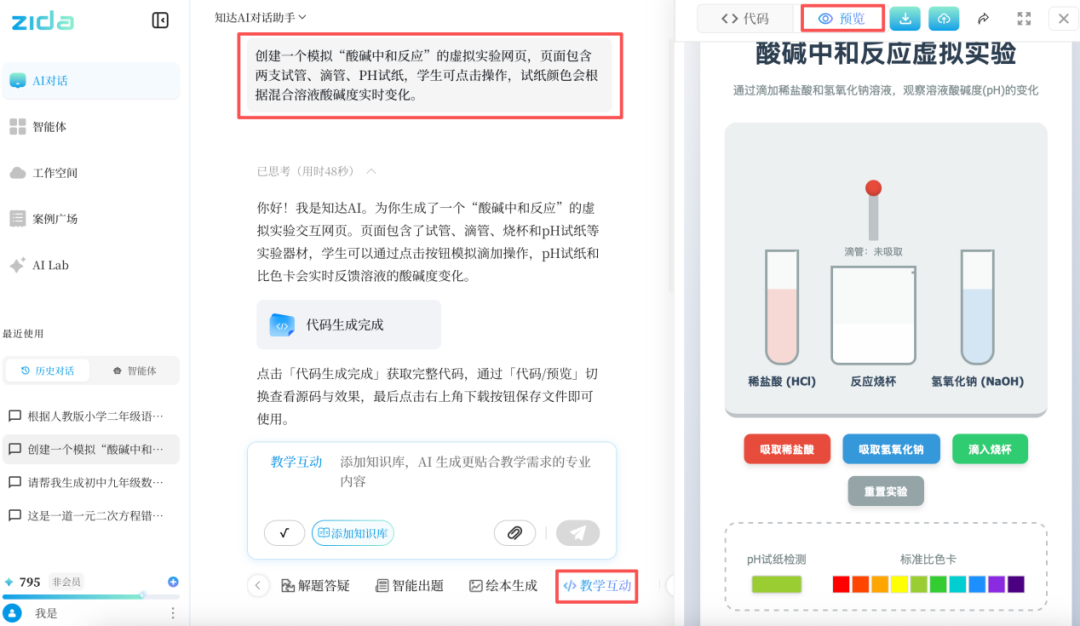Click the 最近使用 heading

[x=23, y=333]
